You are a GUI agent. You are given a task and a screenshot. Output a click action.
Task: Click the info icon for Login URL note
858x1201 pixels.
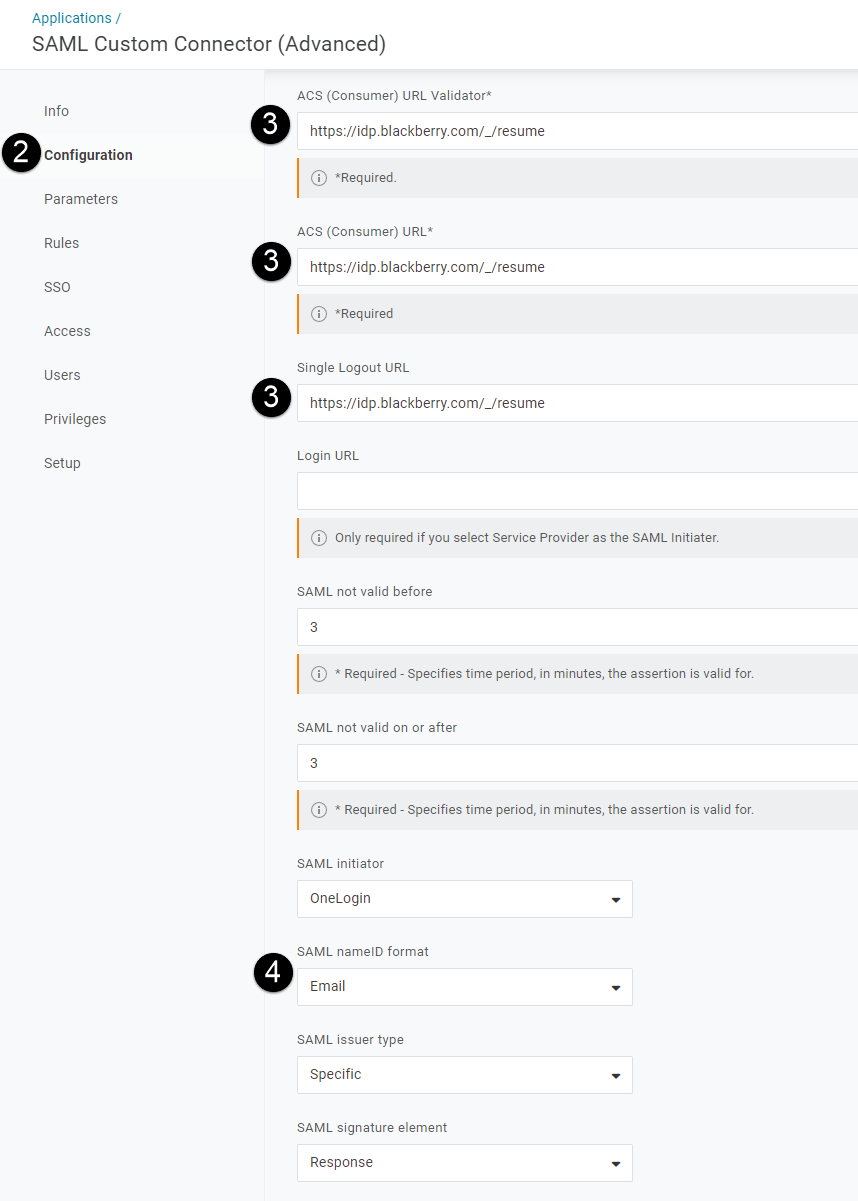tap(318, 537)
